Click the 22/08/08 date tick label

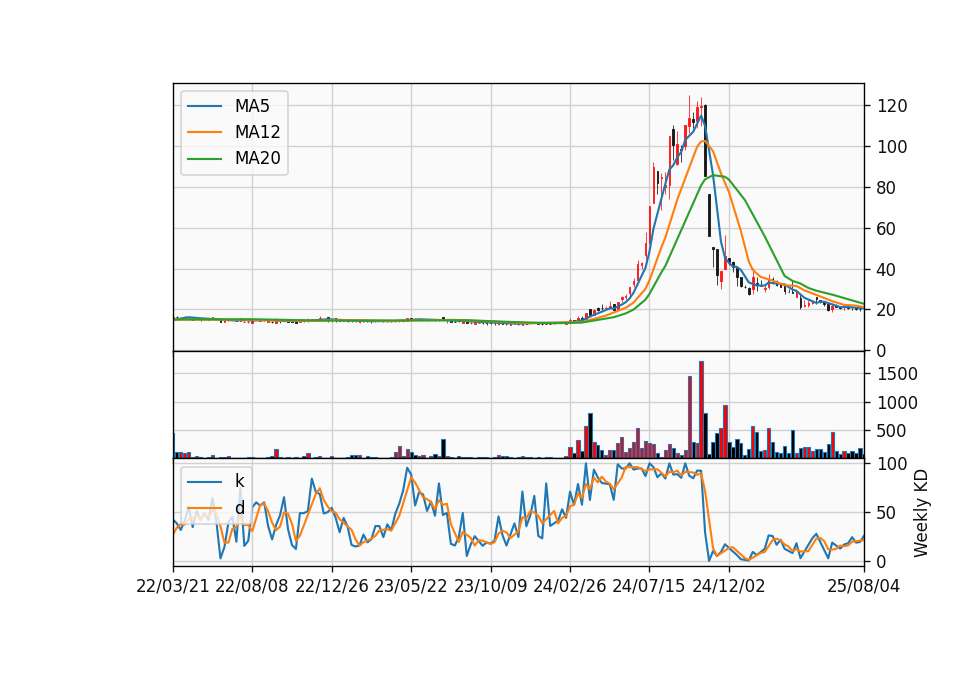(x=252, y=586)
